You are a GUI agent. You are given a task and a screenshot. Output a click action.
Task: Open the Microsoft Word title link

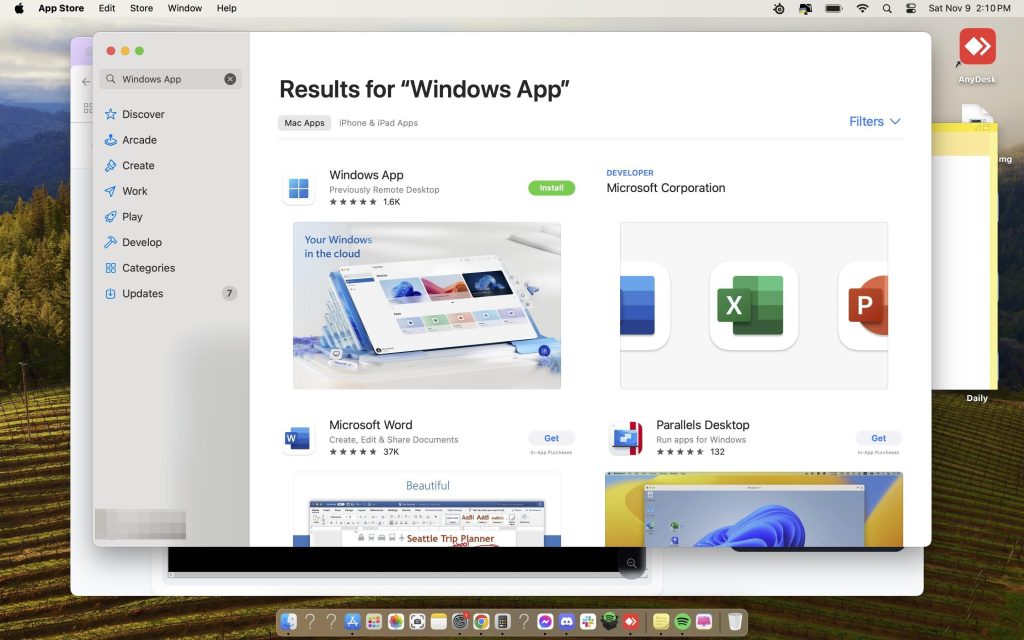(370, 425)
